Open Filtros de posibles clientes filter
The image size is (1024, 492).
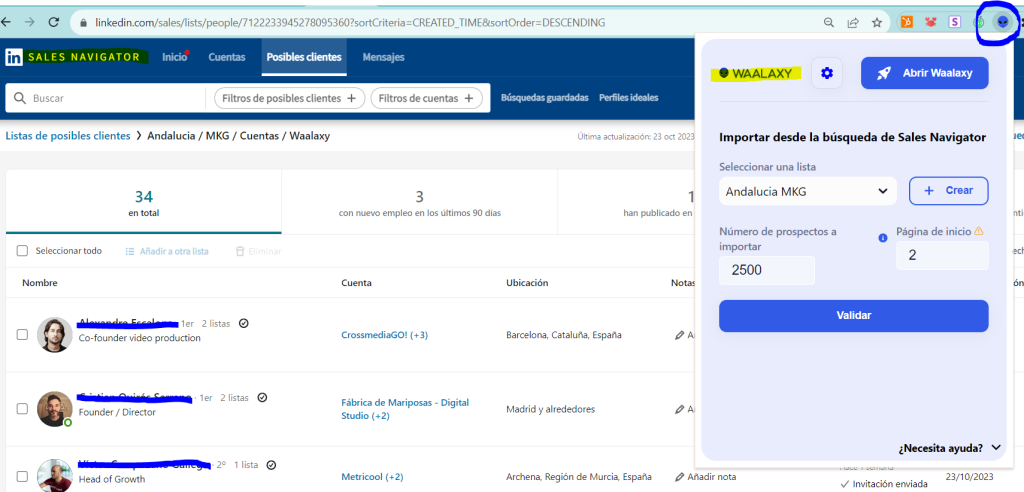coord(289,98)
